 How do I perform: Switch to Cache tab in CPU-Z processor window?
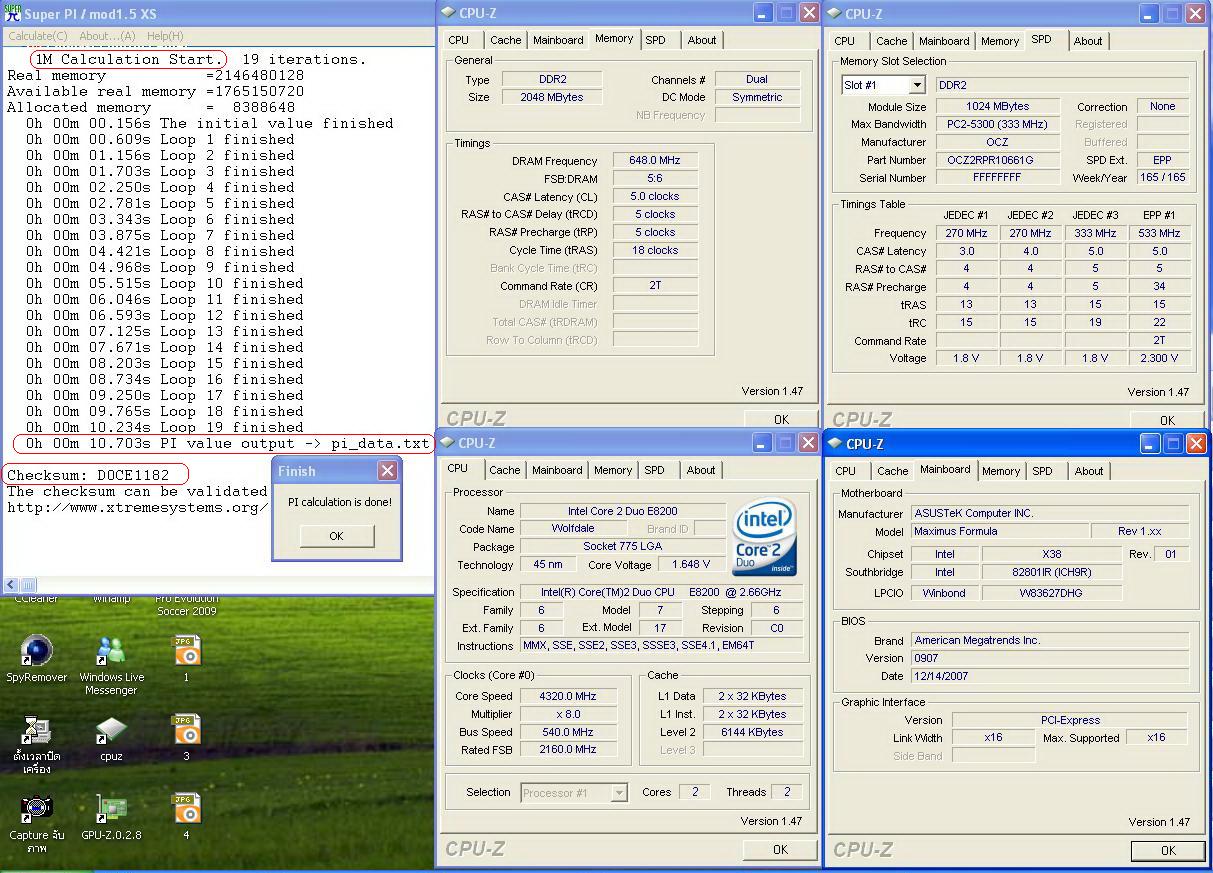click(x=505, y=470)
